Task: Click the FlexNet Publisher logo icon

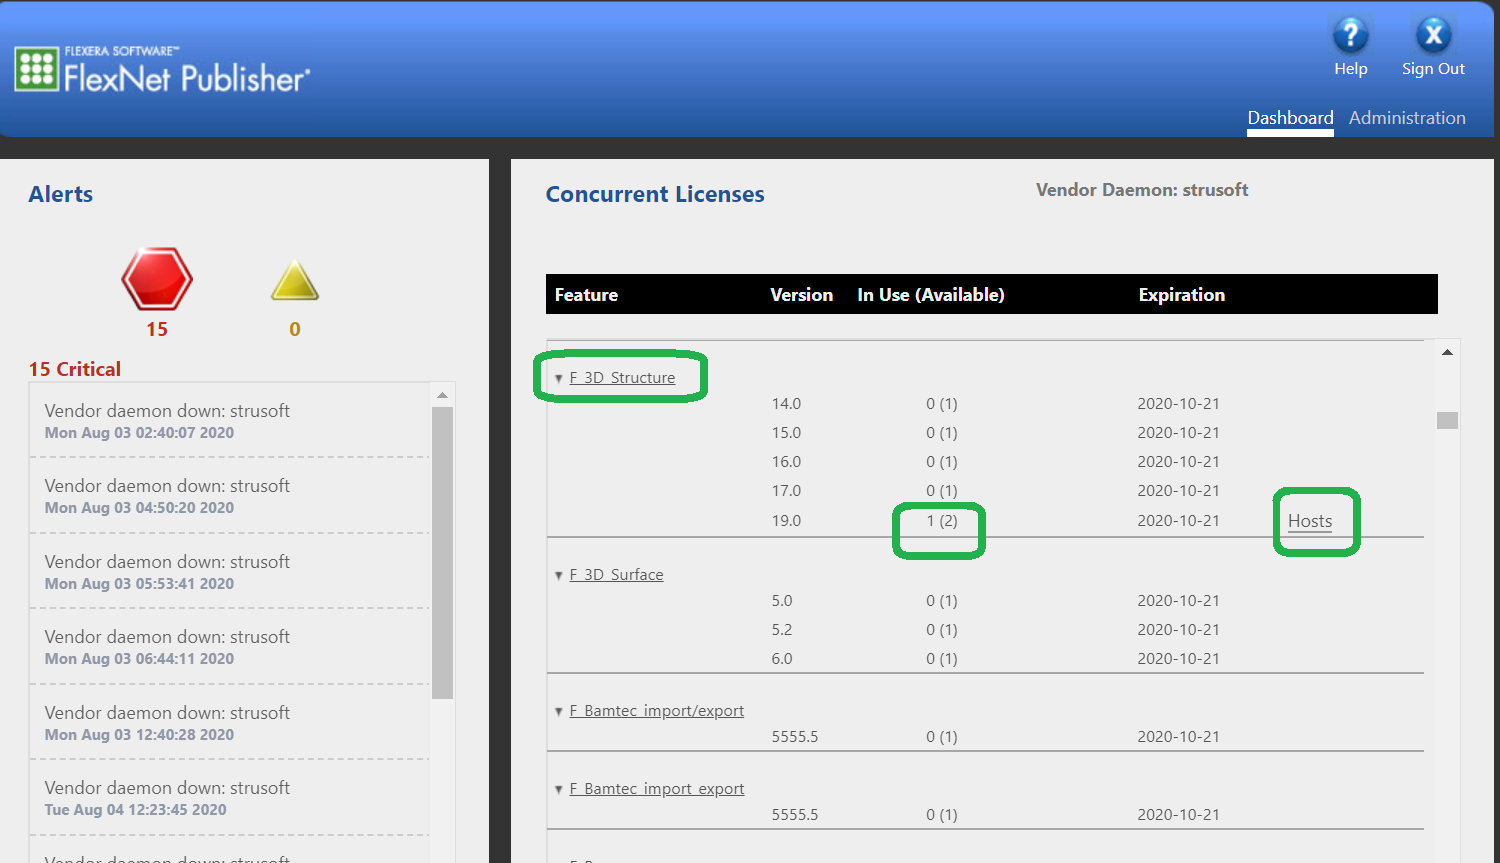Action: coord(37,69)
